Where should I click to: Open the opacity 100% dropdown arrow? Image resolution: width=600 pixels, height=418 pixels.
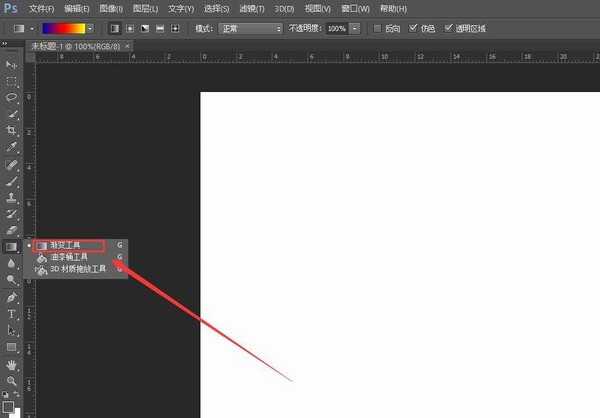click(355, 28)
